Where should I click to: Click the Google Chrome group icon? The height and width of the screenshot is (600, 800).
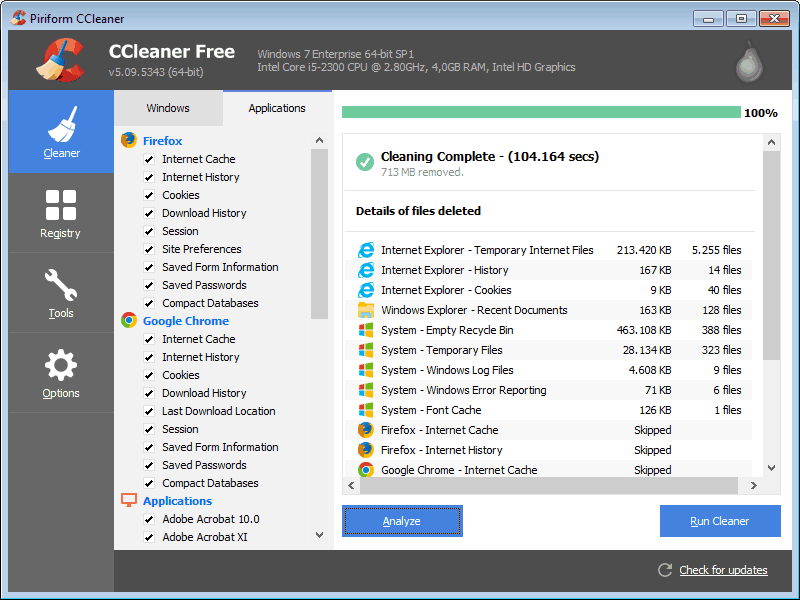[x=129, y=320]
